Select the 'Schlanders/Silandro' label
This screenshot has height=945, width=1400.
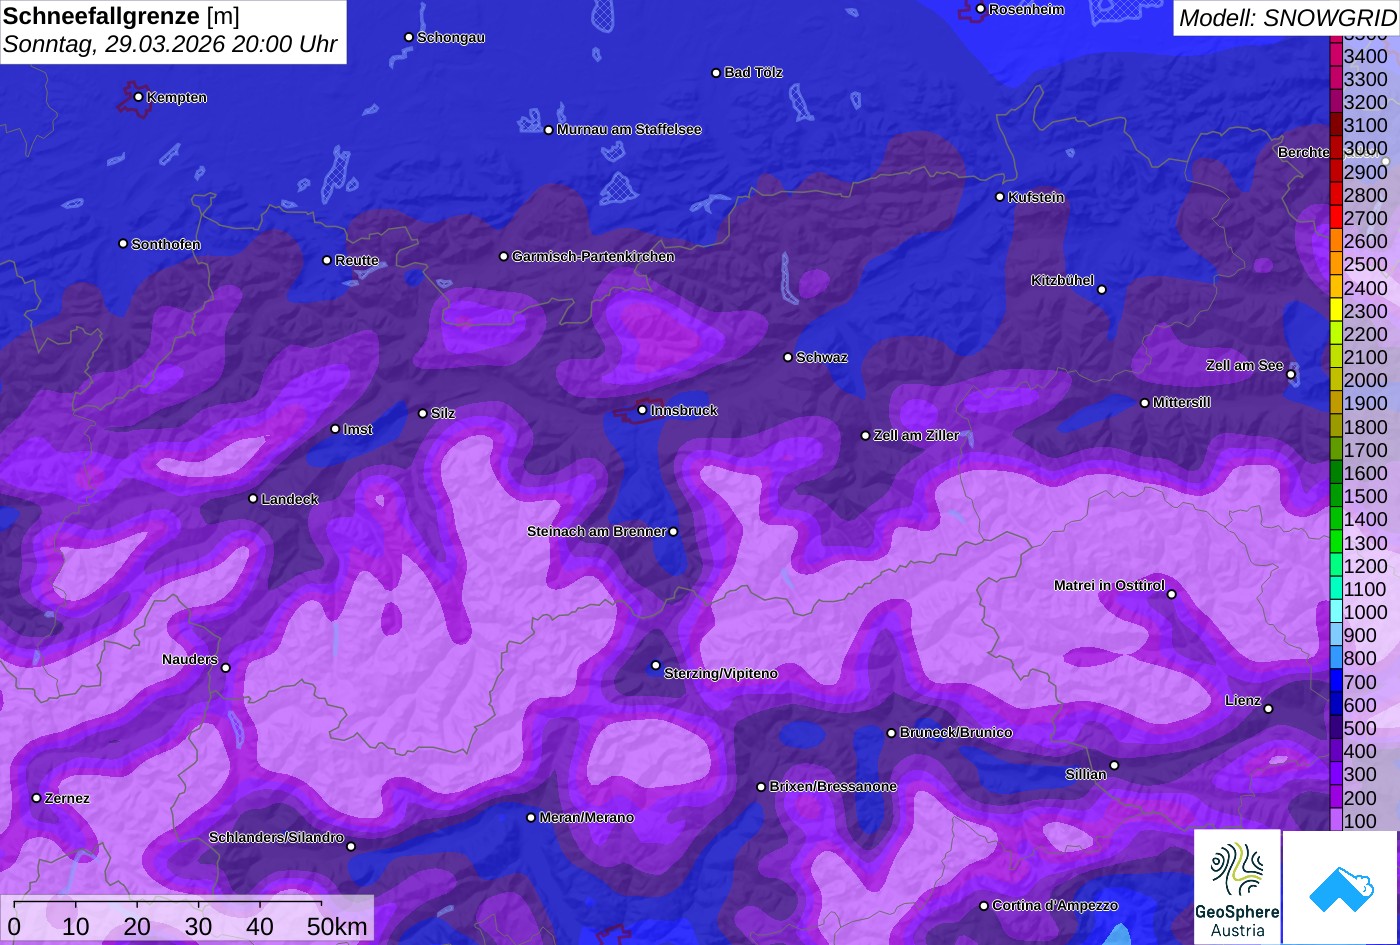[x=276, y=837]
